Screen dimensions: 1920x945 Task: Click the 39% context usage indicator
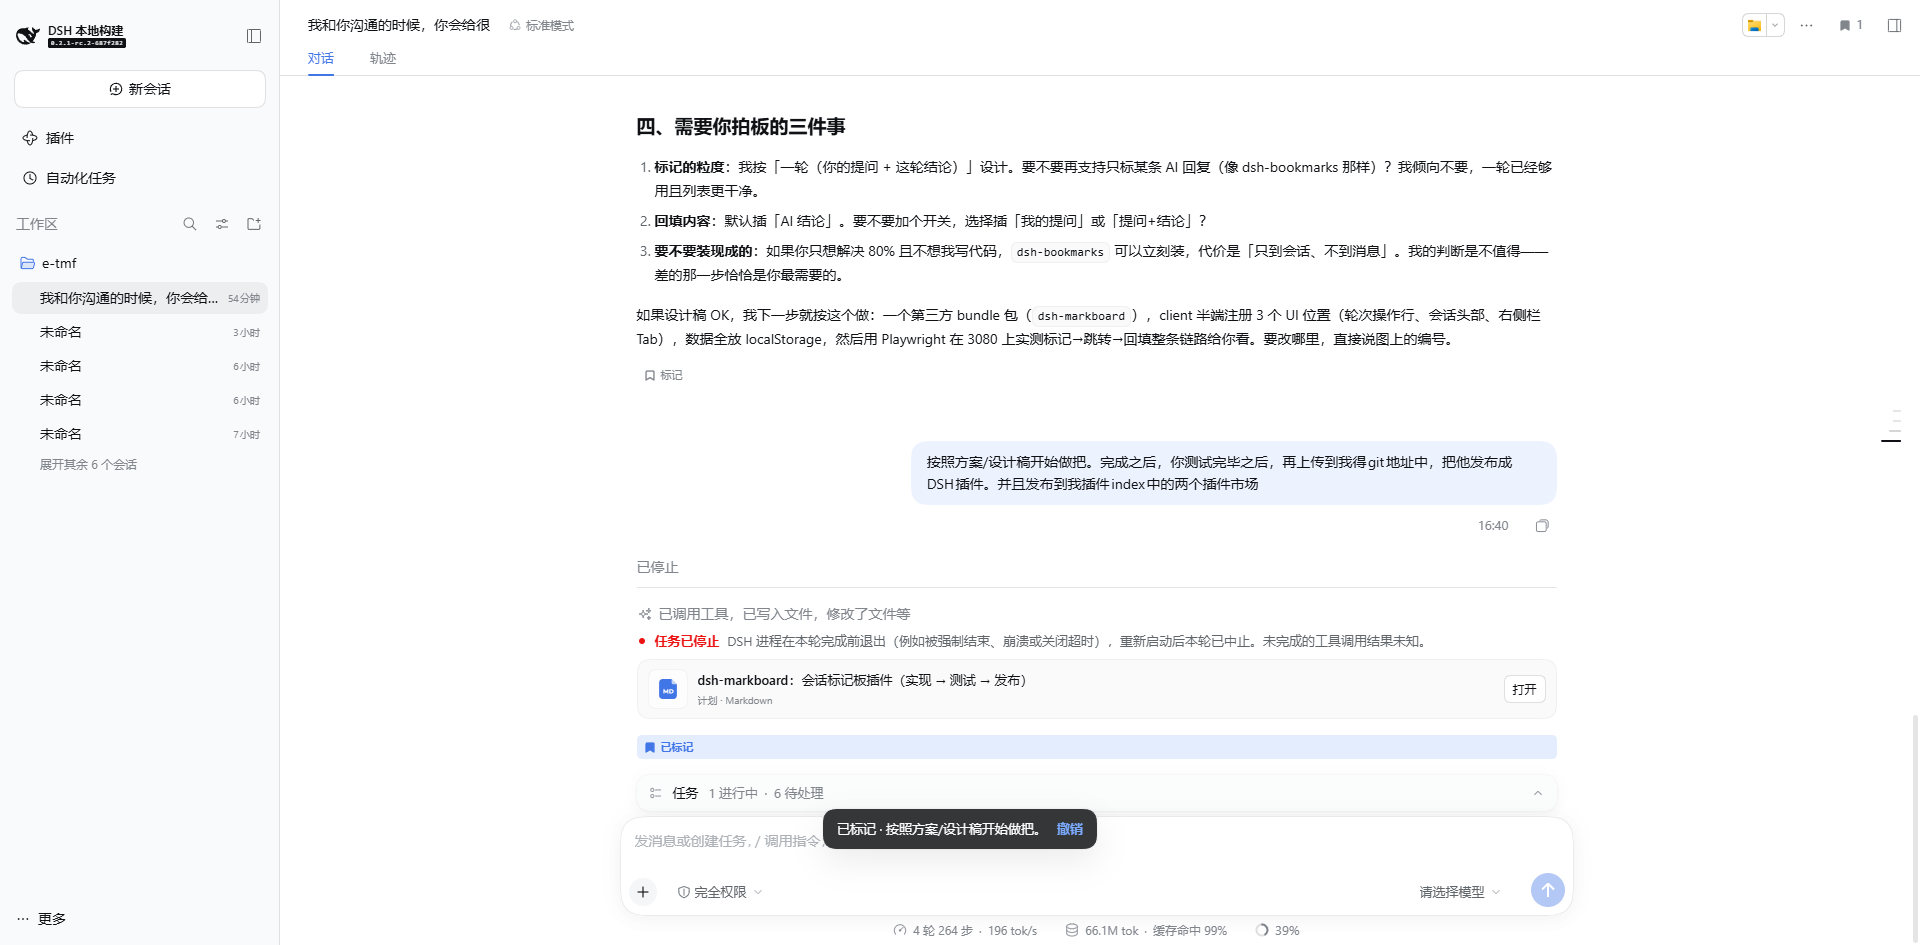point(1278,930)
